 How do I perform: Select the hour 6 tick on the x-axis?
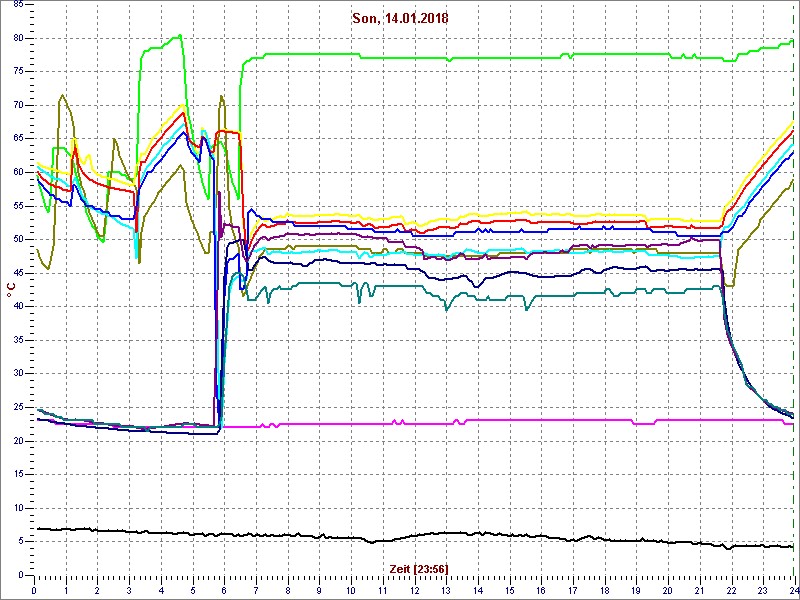pos(224,590)
